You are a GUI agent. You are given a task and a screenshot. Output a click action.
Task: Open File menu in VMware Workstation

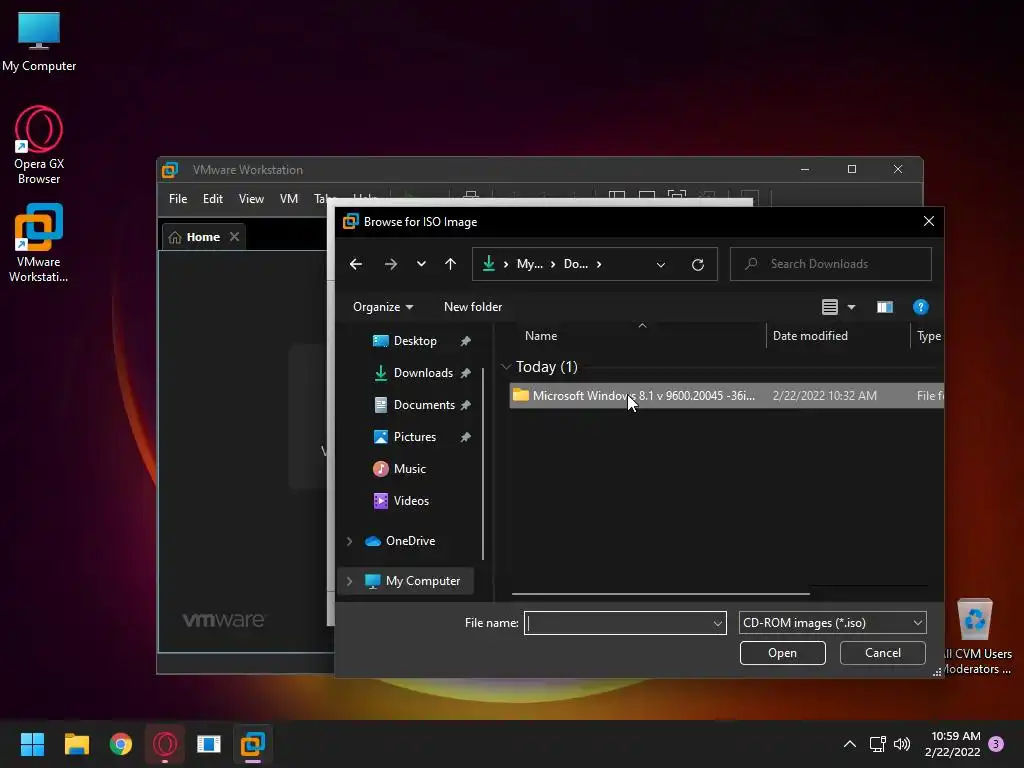coord(178,199)
